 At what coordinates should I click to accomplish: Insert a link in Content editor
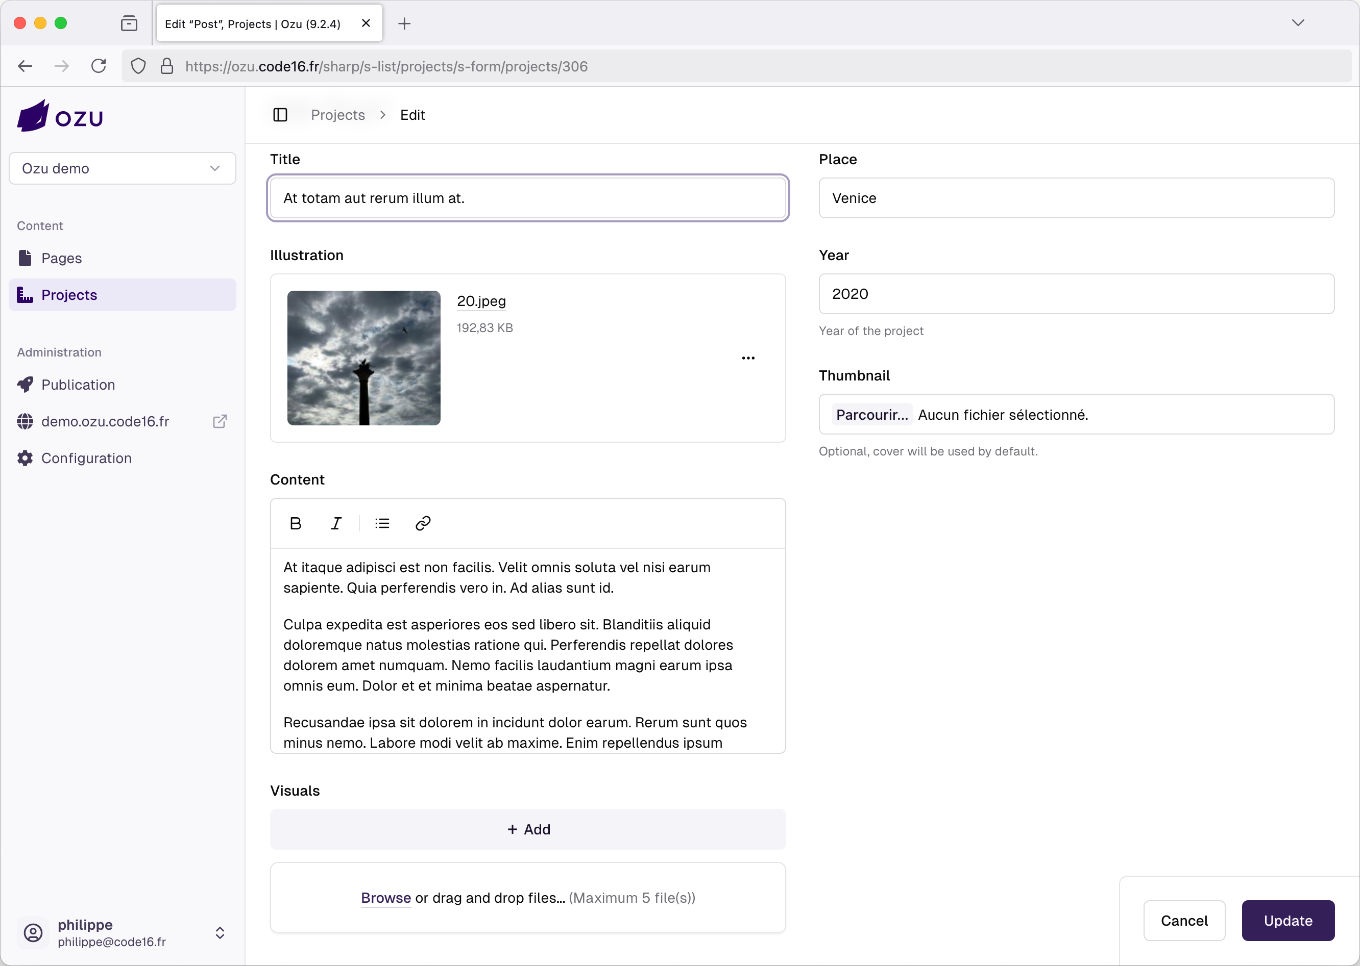pyautogui.click(x=423, y=523)
